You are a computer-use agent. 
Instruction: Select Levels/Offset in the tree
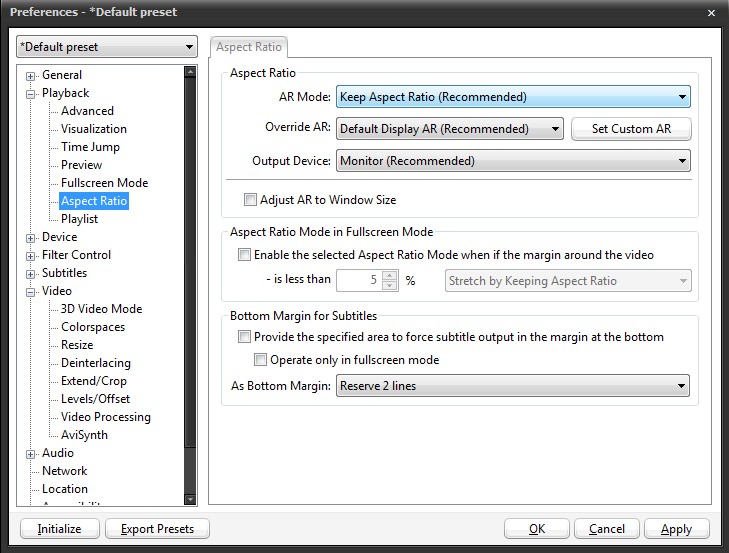pyautogui.click(x=95, y=399)
